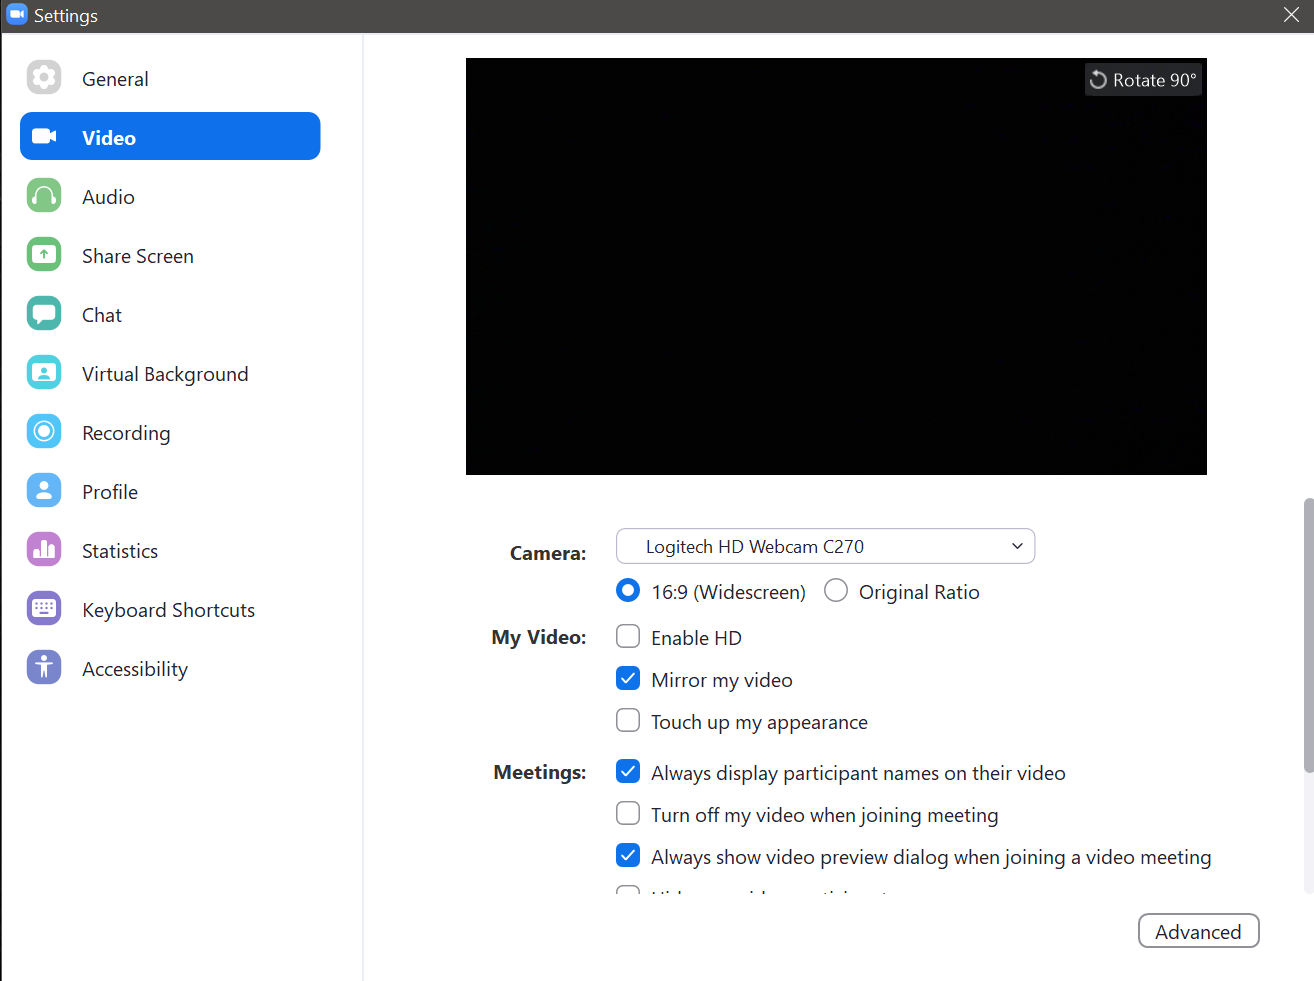The height and width of the screenshot is (981, 1314).
Task: Expand the Camera dropdown list
Action: (x=825, y=546)
